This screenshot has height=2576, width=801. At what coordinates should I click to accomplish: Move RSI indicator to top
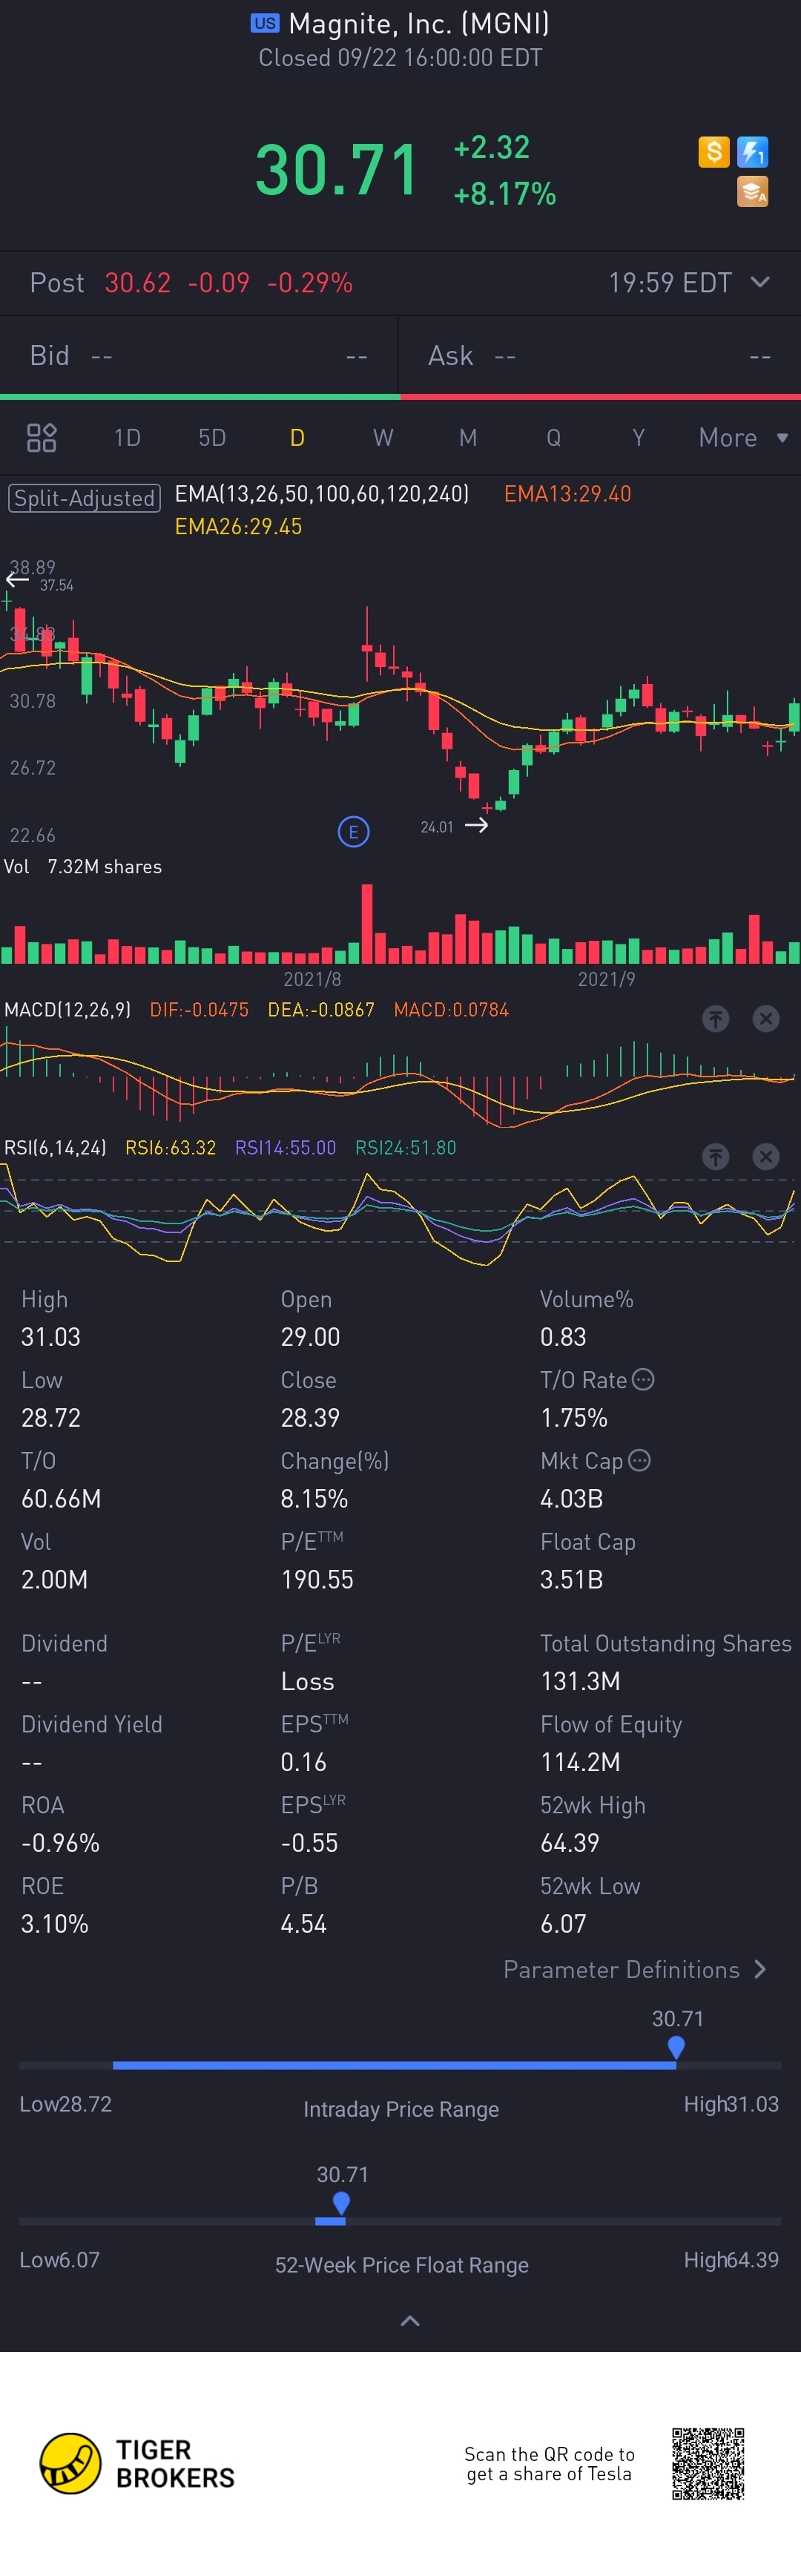pos(715,1157)
